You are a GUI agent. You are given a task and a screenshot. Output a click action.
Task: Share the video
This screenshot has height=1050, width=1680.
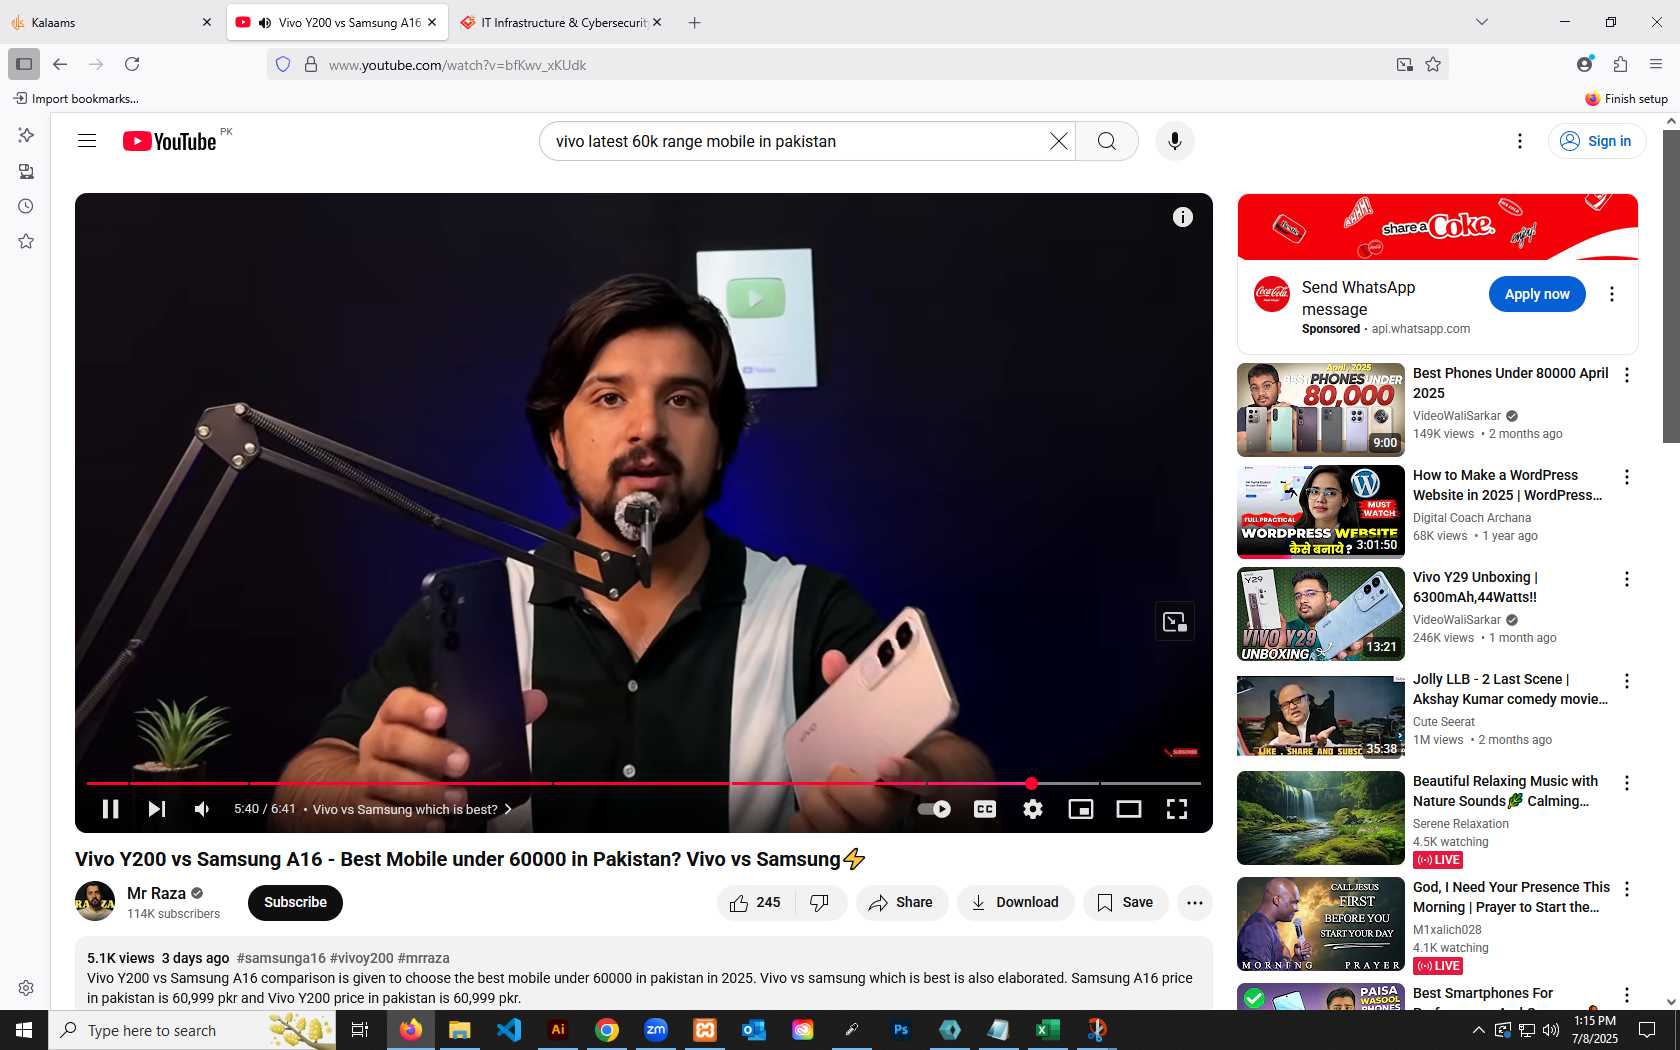[x=901, y=902]
